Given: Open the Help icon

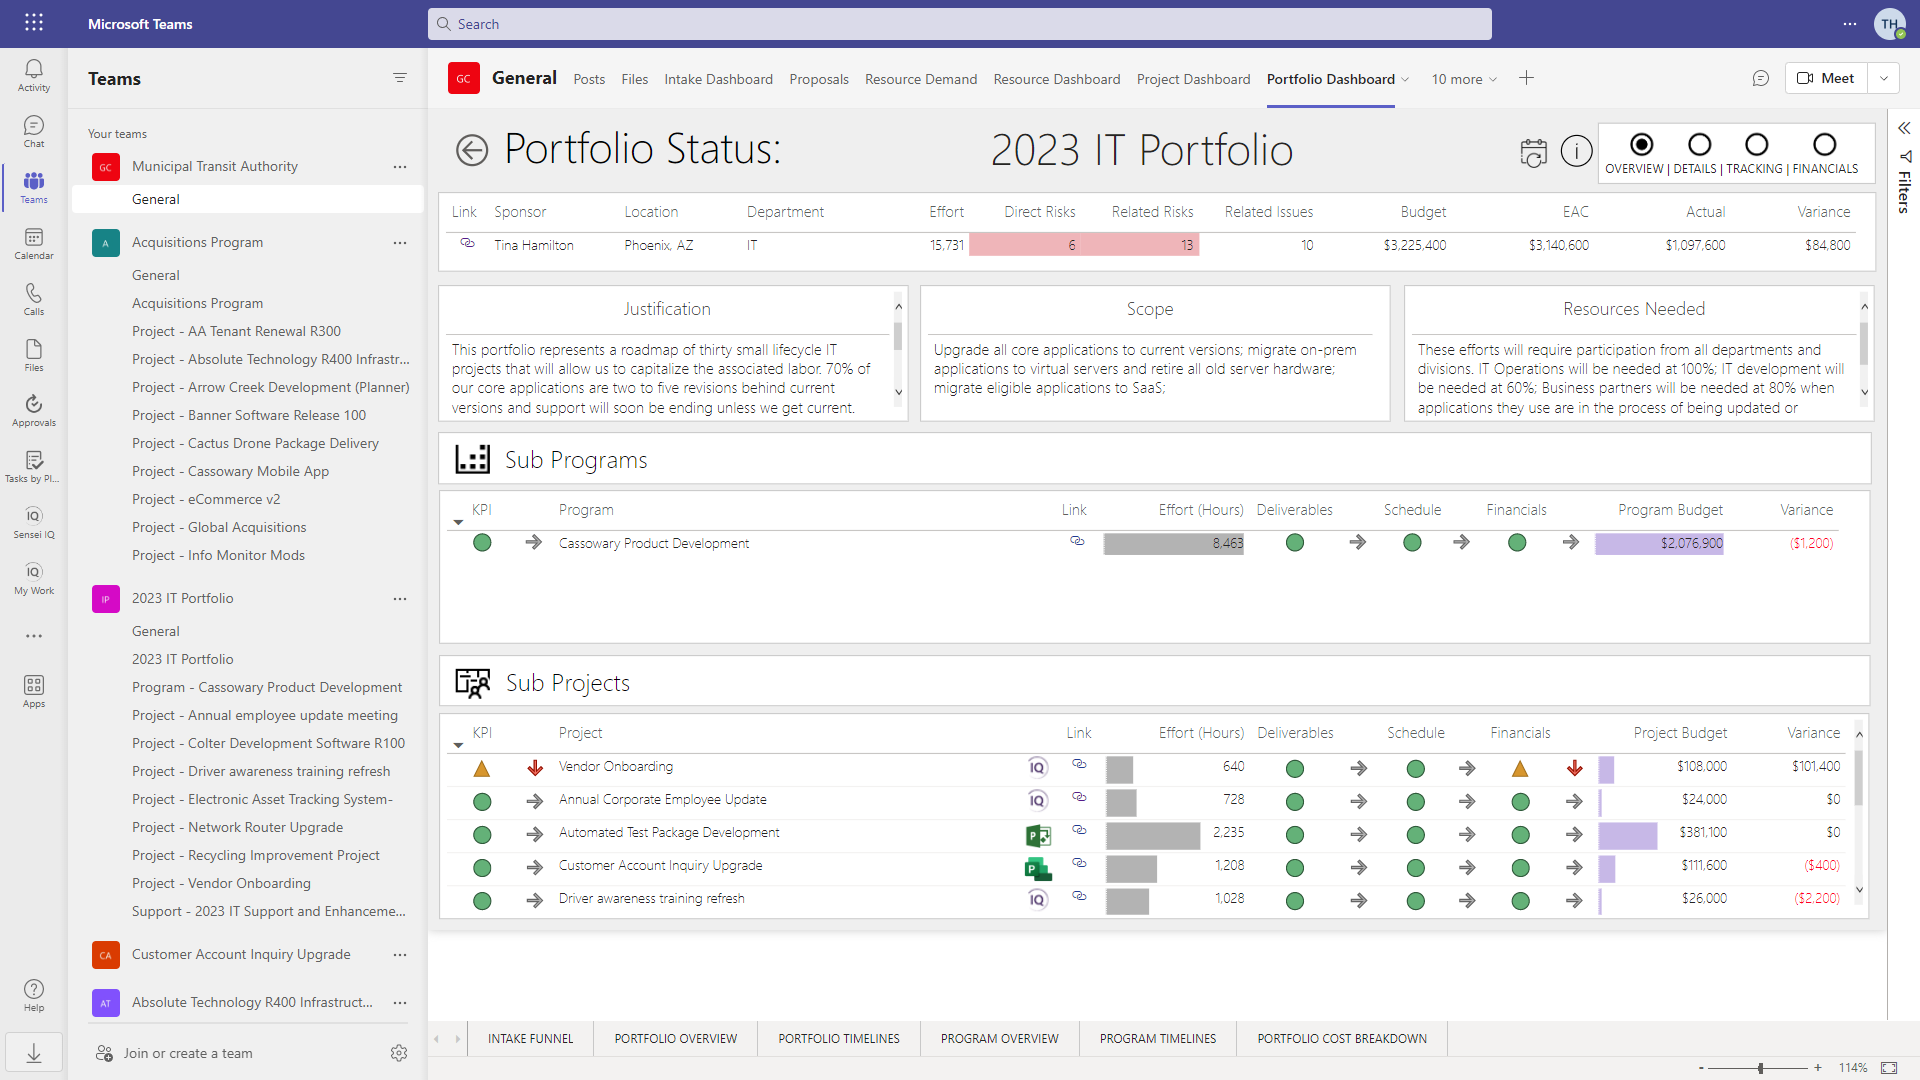Looking at the screenshot, I should point(34,995).
